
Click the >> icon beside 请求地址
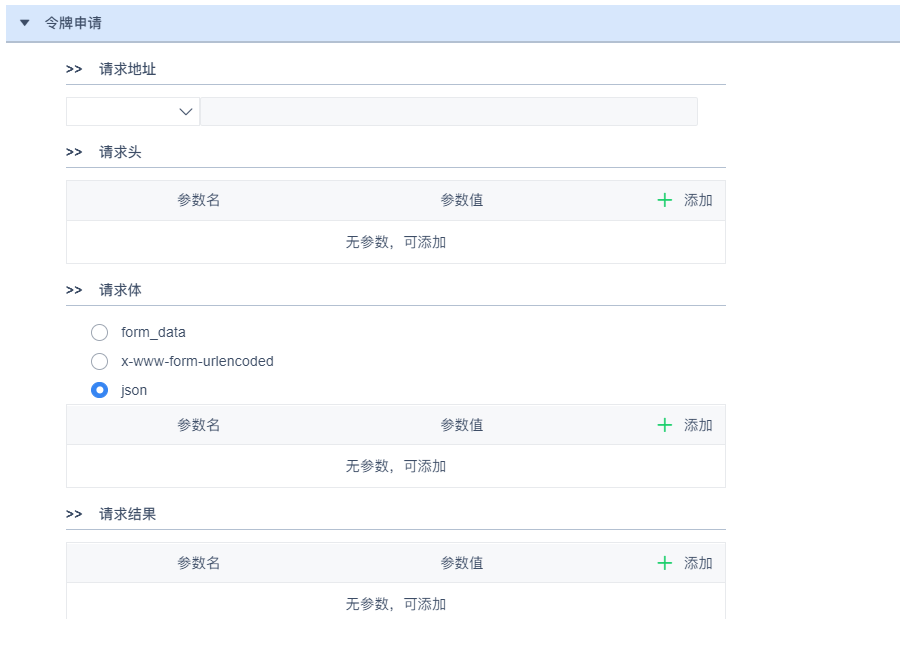point(74,69)
